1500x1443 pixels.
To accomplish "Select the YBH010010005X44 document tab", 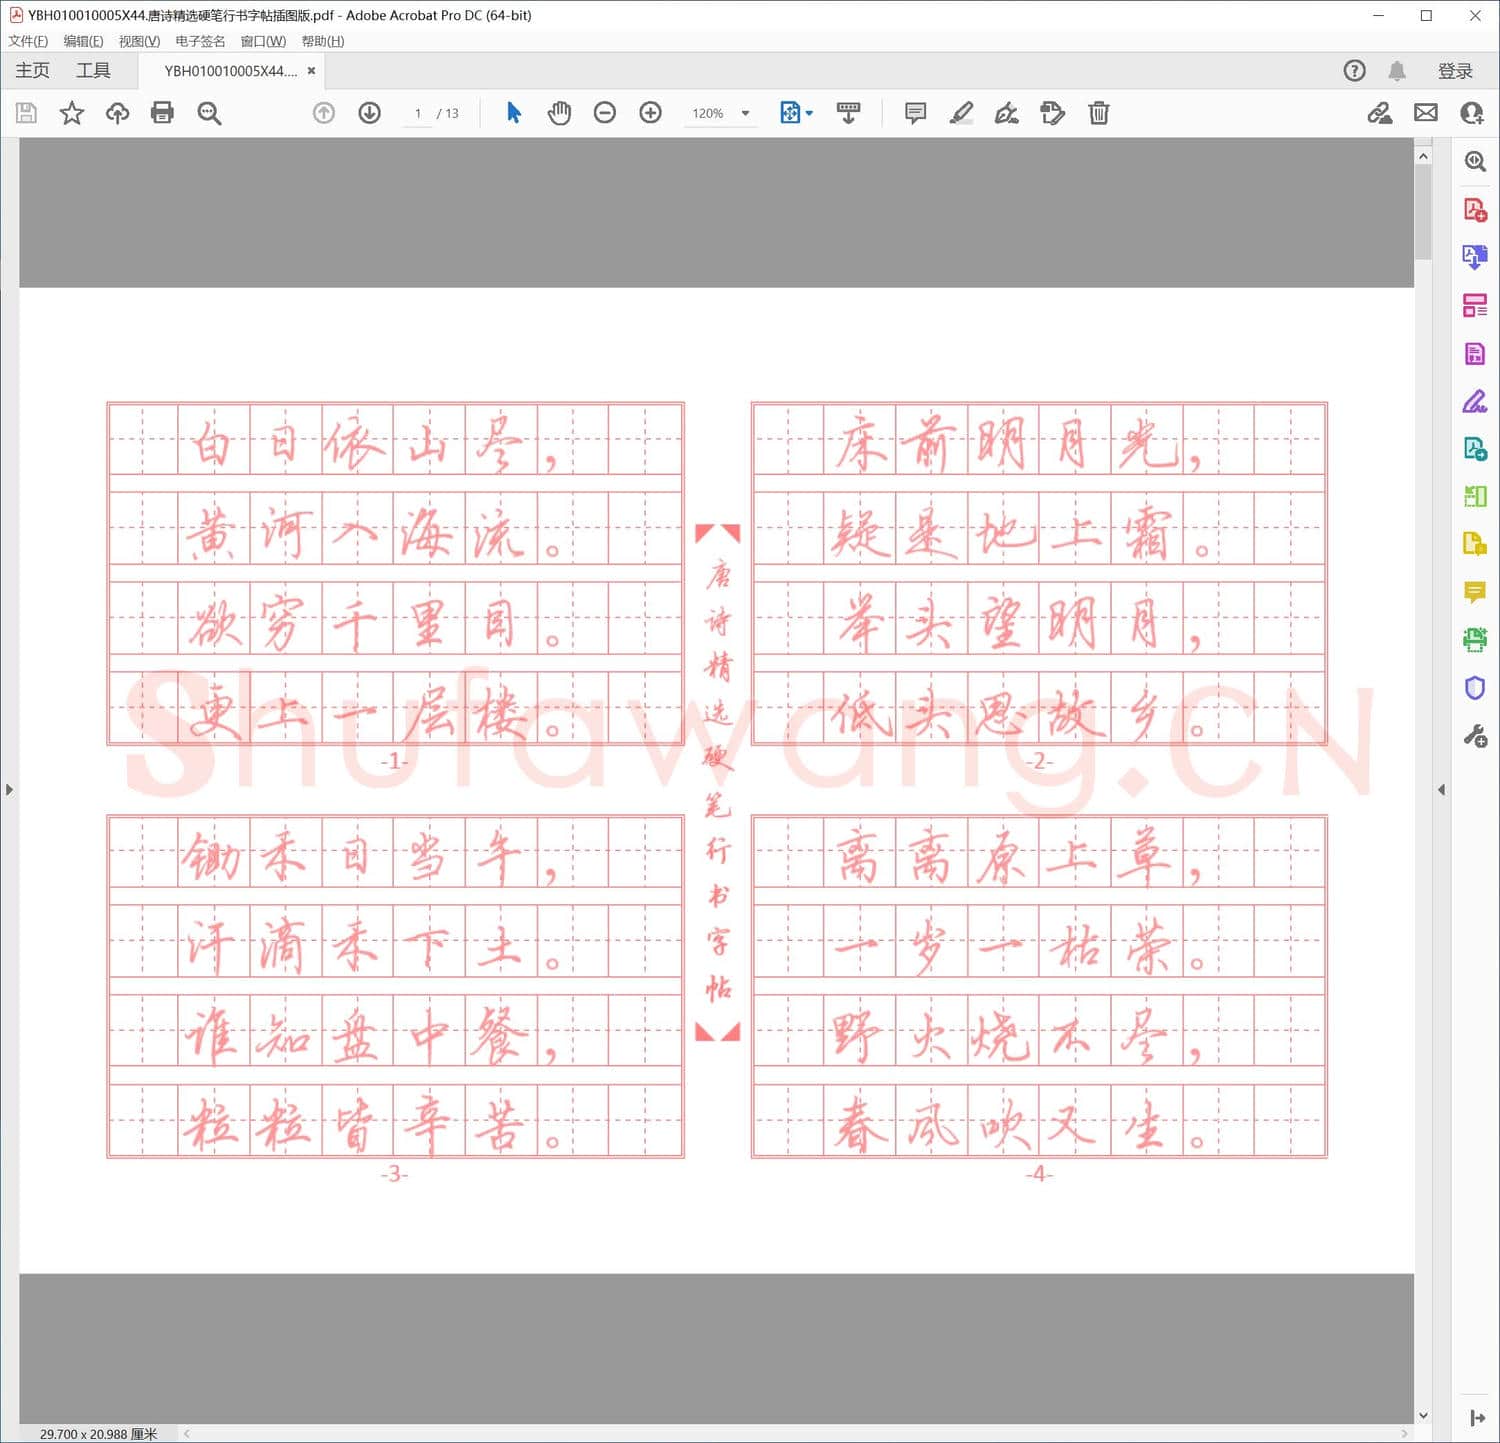I will [x=231, y=71].
